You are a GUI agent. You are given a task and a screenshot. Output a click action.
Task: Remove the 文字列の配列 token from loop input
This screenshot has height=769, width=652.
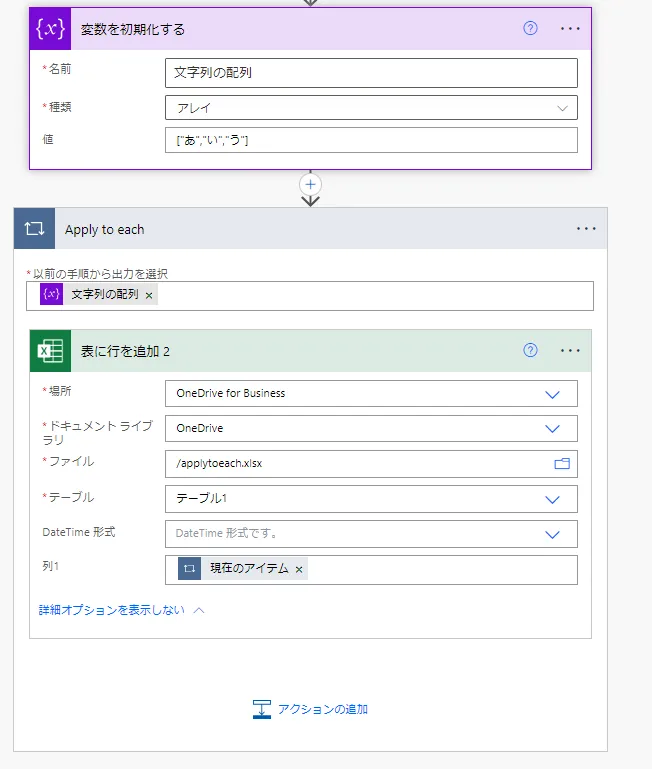click(x=149, y=295)
